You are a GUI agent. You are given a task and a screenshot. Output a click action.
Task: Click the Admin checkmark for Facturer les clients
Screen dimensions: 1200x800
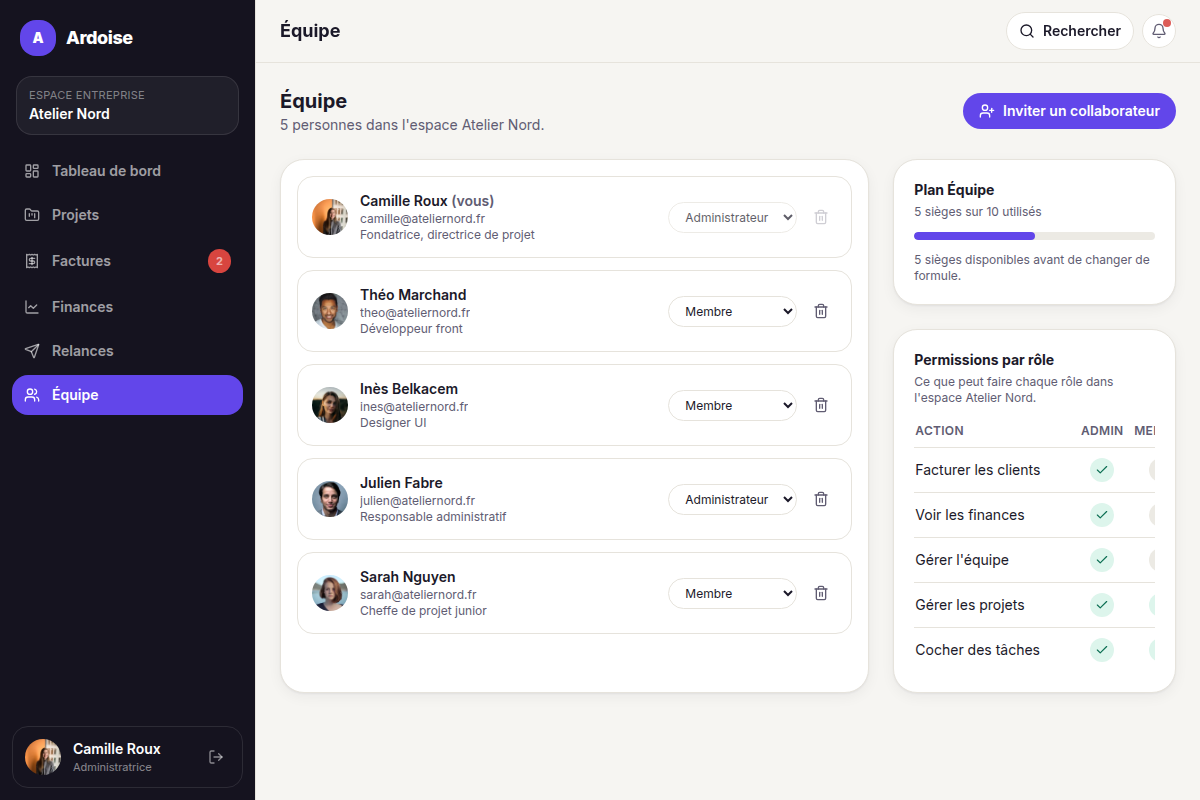tap(1102, 470)
